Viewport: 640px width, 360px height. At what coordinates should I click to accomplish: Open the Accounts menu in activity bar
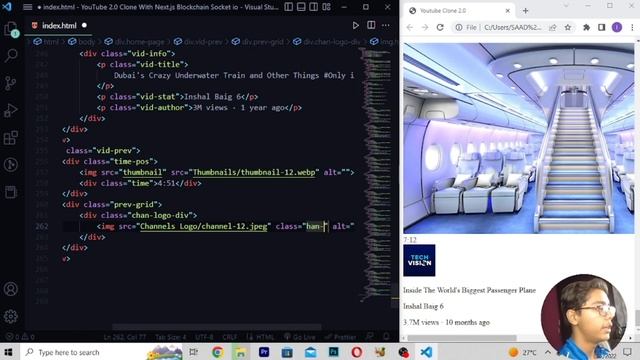coord(11,289)
